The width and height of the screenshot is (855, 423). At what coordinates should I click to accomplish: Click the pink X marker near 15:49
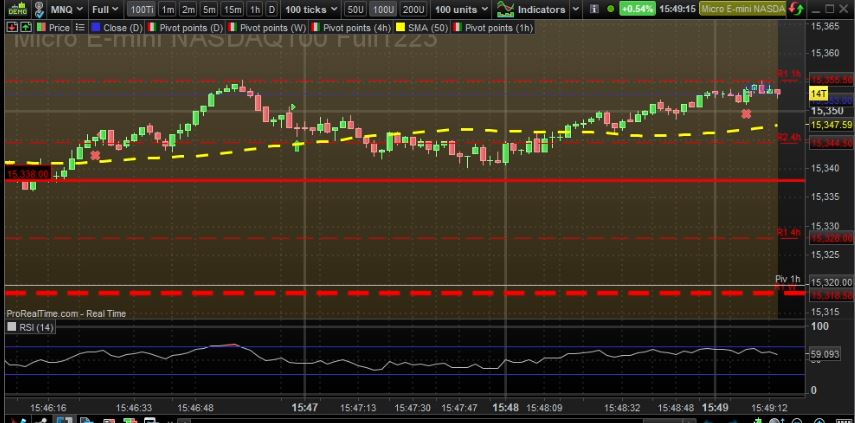pos(746,114)
